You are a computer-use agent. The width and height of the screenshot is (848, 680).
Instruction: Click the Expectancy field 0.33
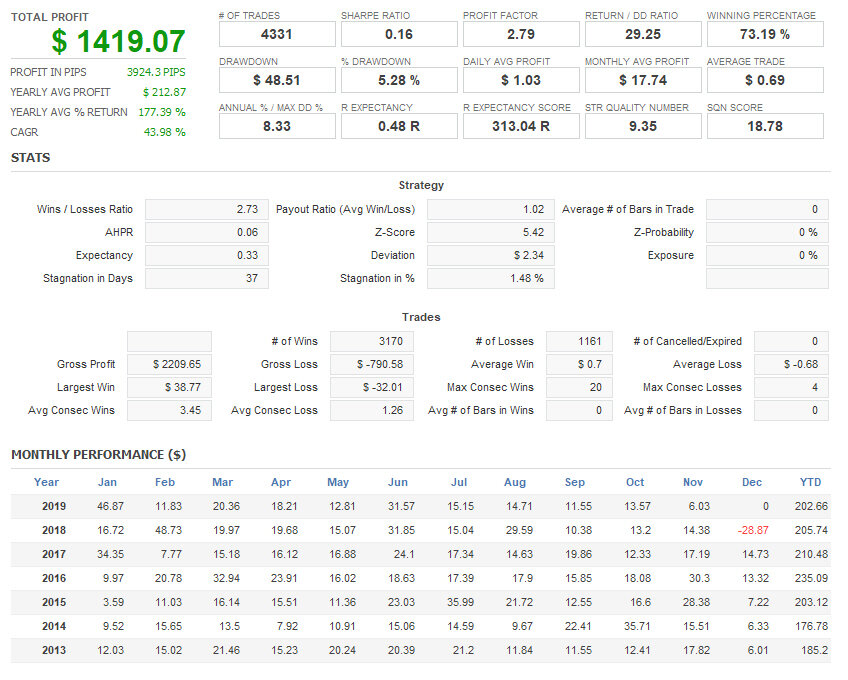pyautogui.click(x=207, y=255)
